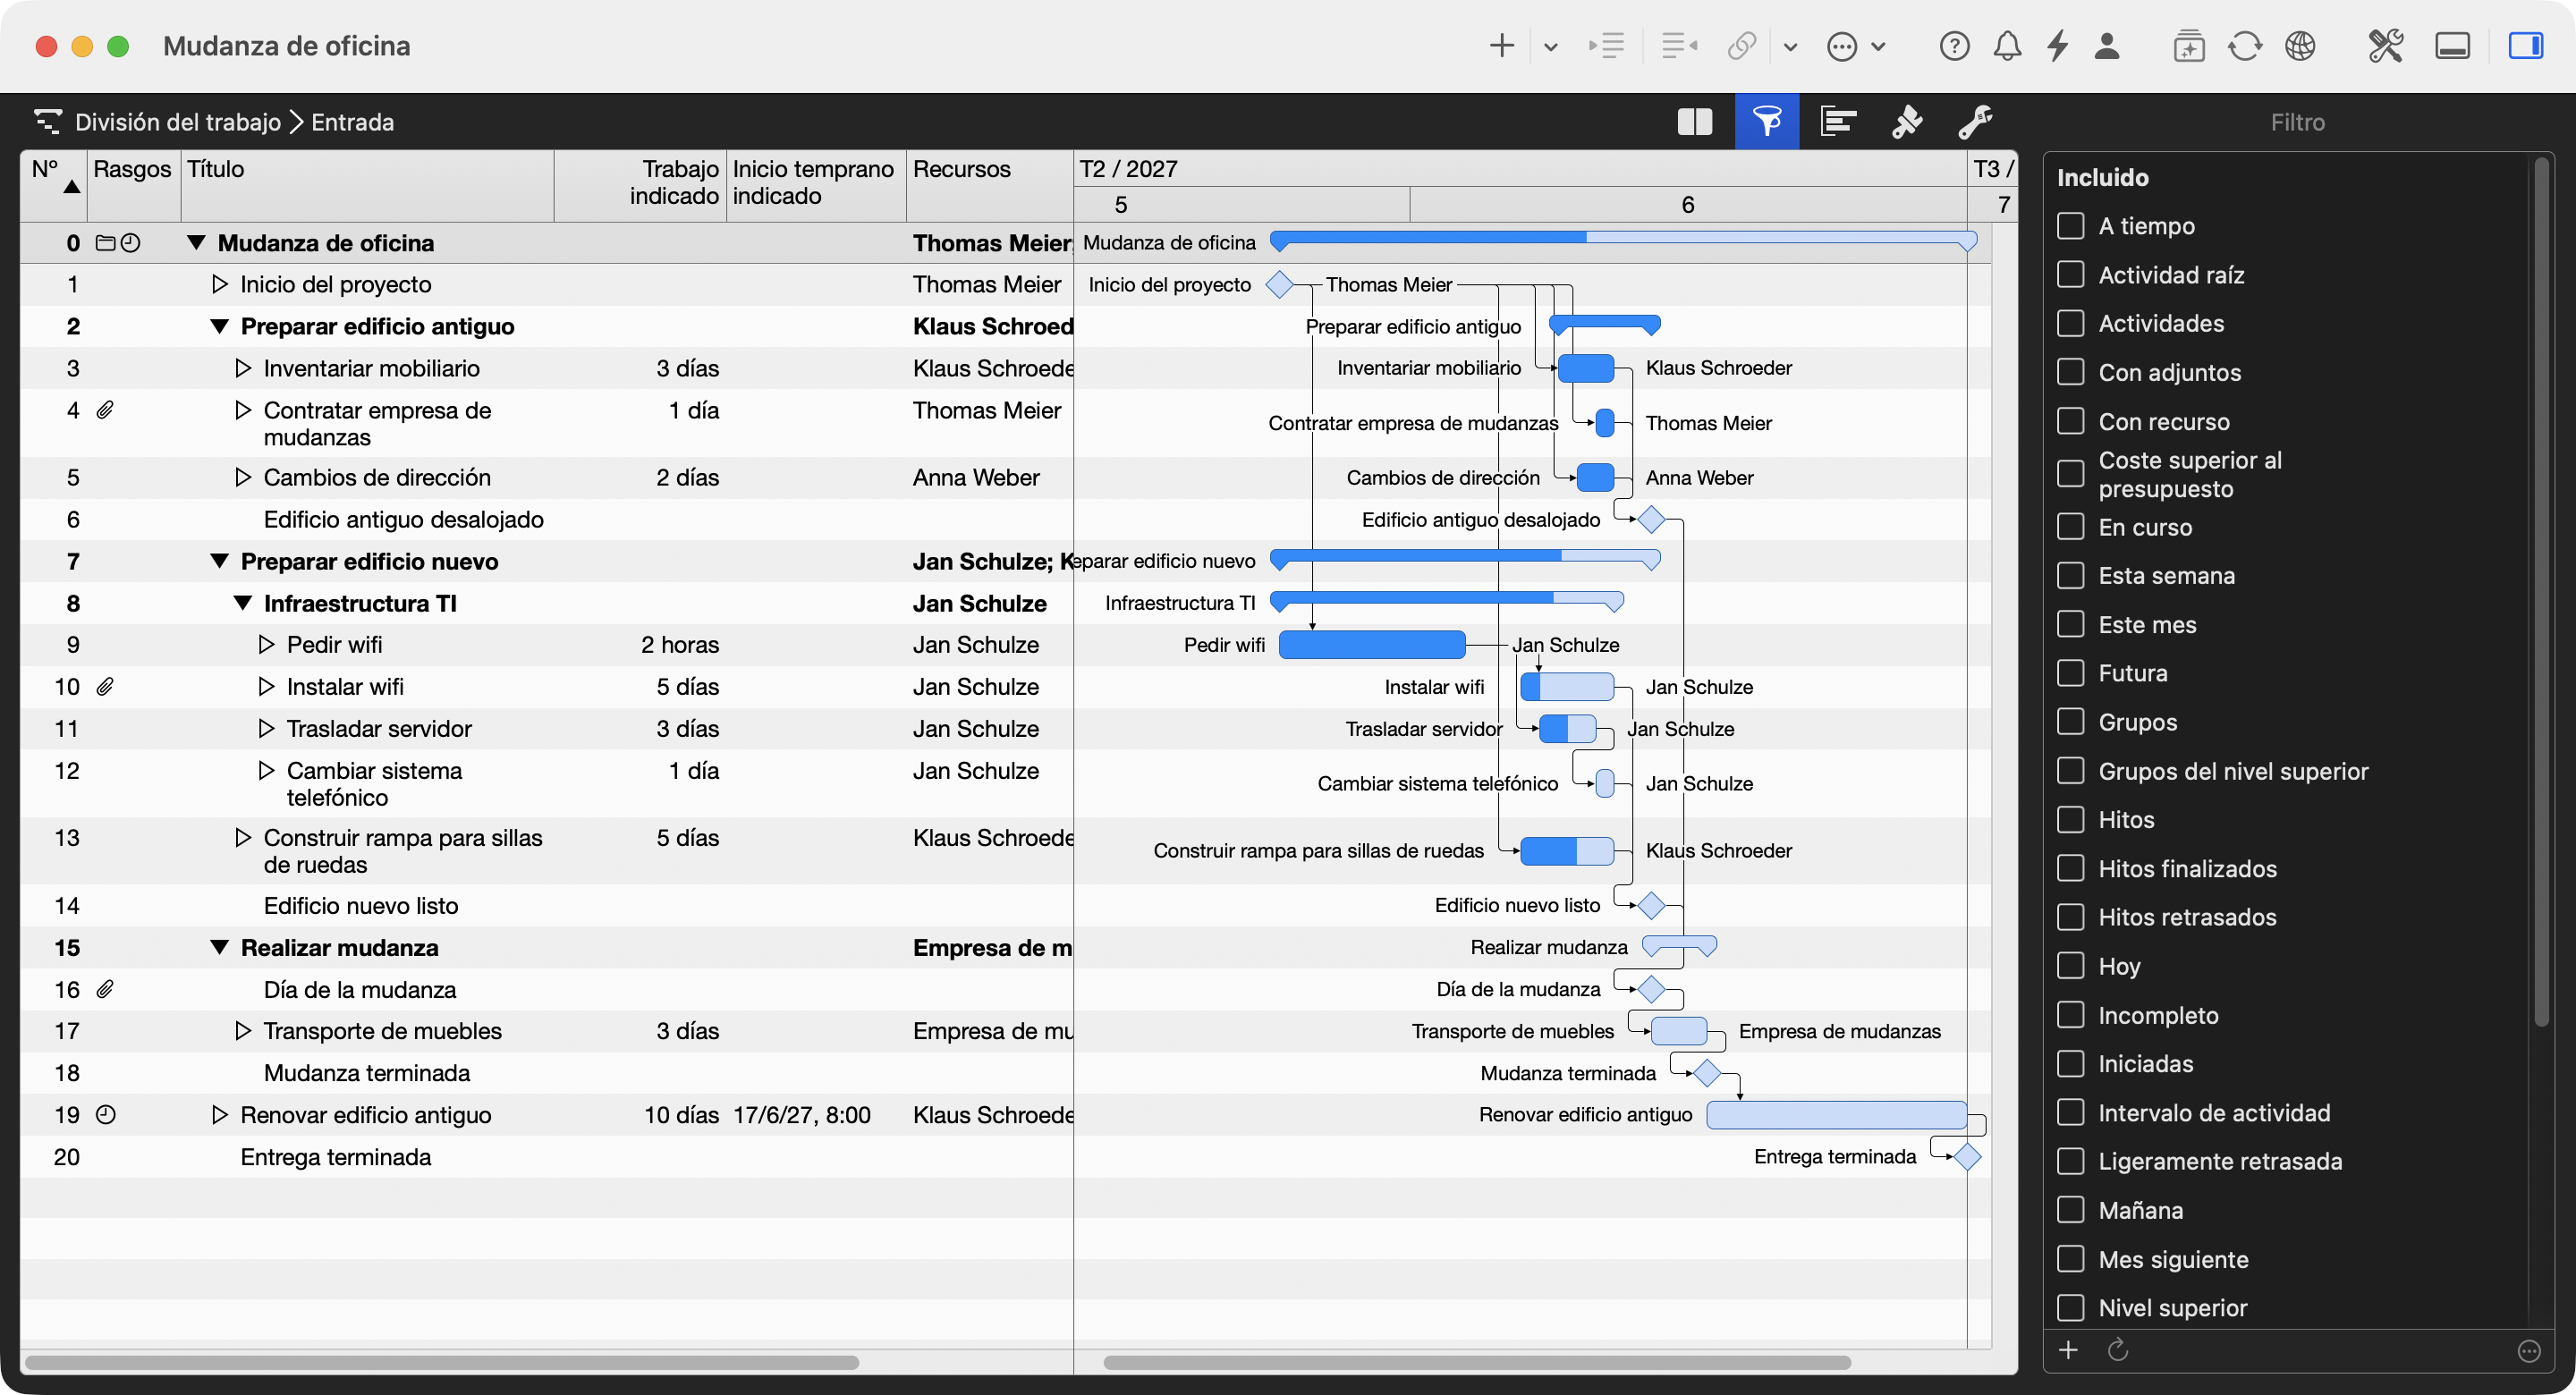
Task: Open the tools (screwdriver and wrench) icon
Action: pos(2385,46)
